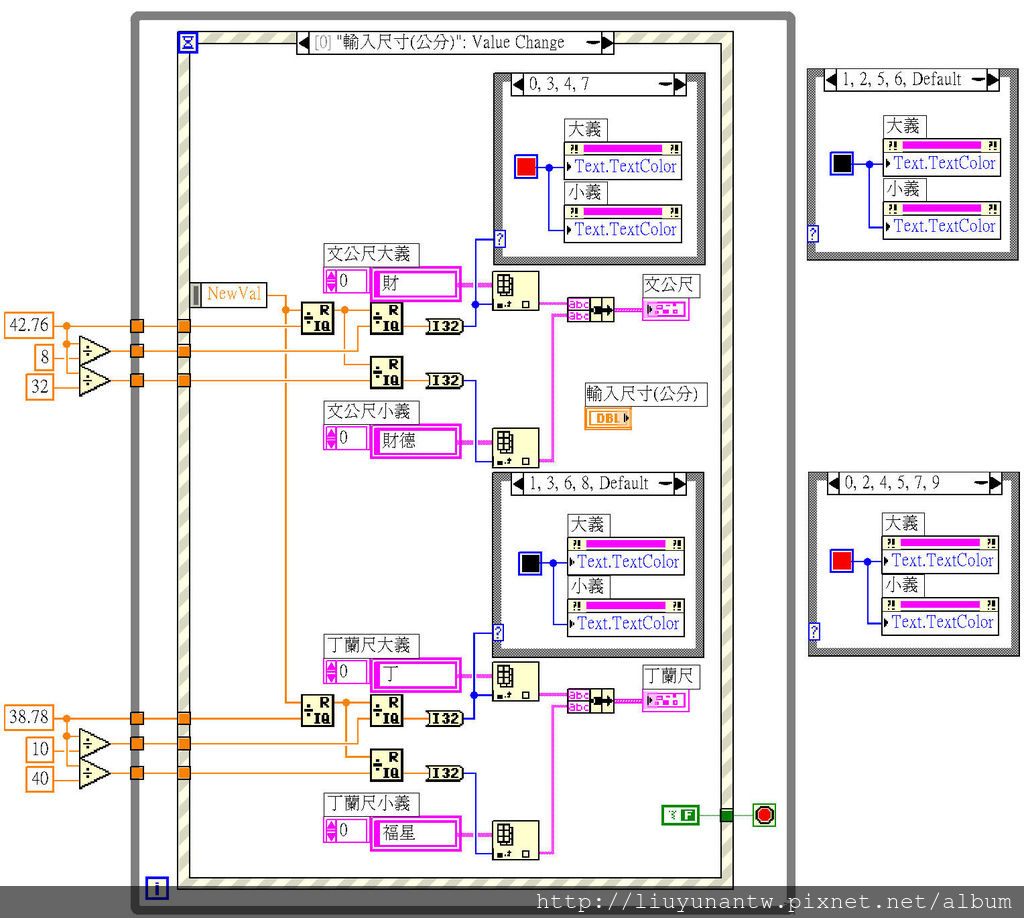This screenshot has width=1024, height=918.
Task: Select Concatenate Strings node feeding 丁蘭尺 indicator
Action: pos(590,701)
